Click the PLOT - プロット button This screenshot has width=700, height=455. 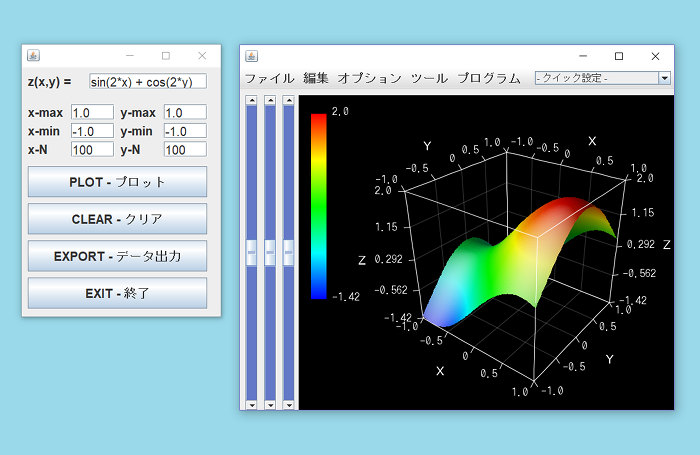pyautogui.click(x=117, y=182)
